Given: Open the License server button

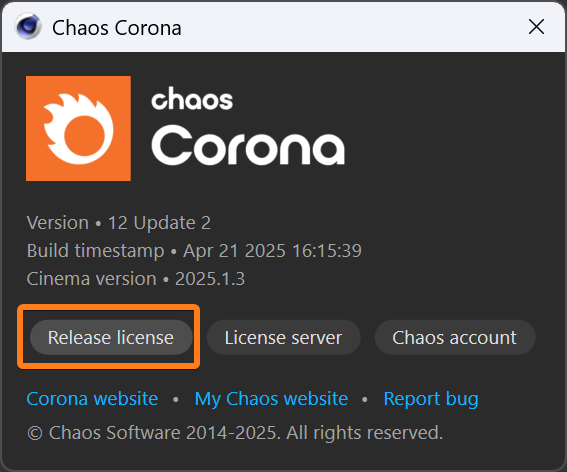Looking at the screenshot, I should pos(284,337).
